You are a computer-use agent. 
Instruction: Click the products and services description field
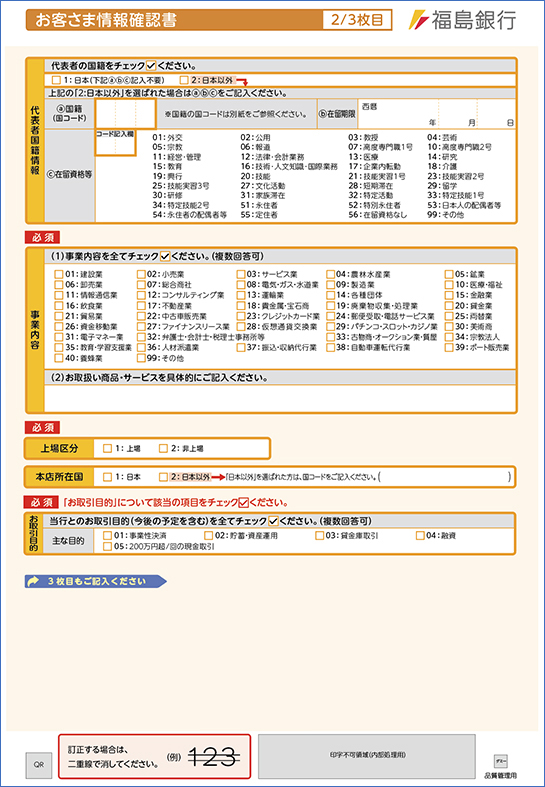(x=280, y=398)
